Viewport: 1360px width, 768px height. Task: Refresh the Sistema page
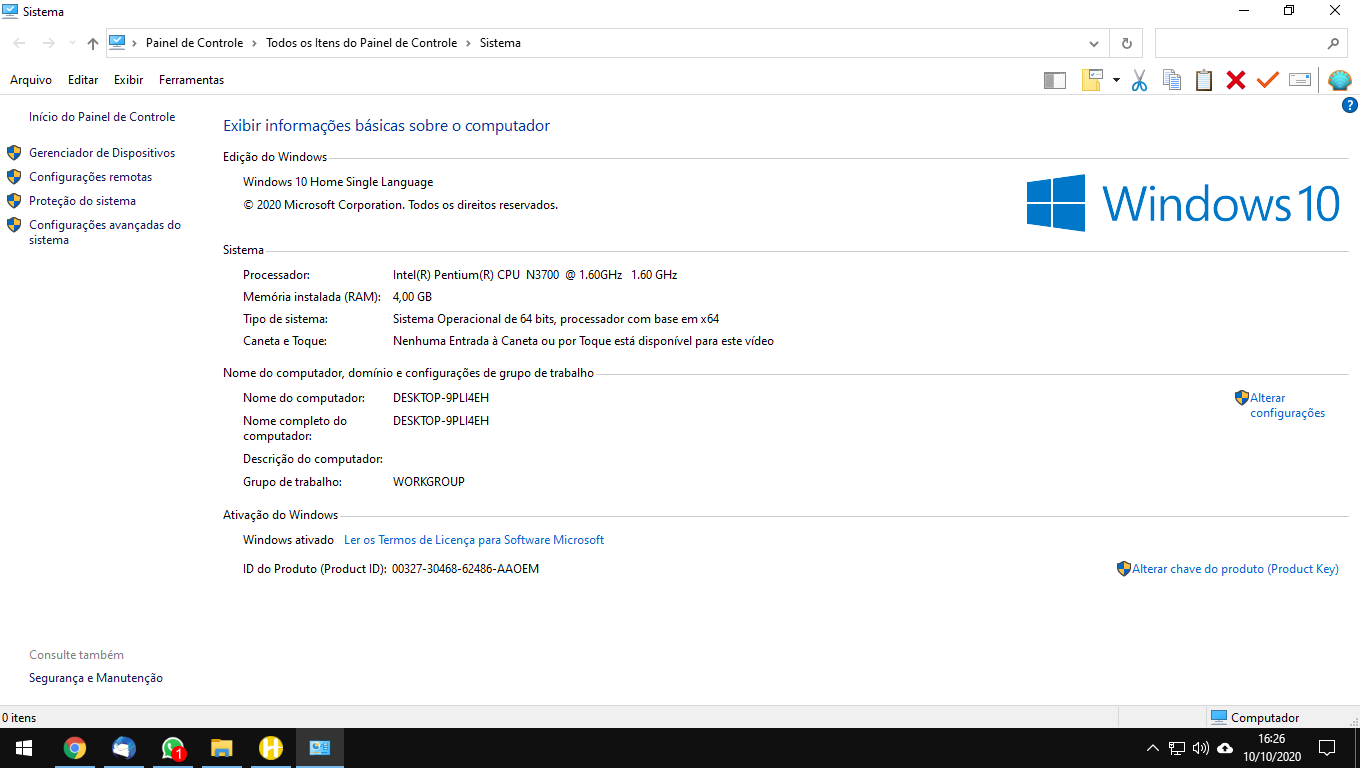pyautogui.click(x=1126, y=43)
